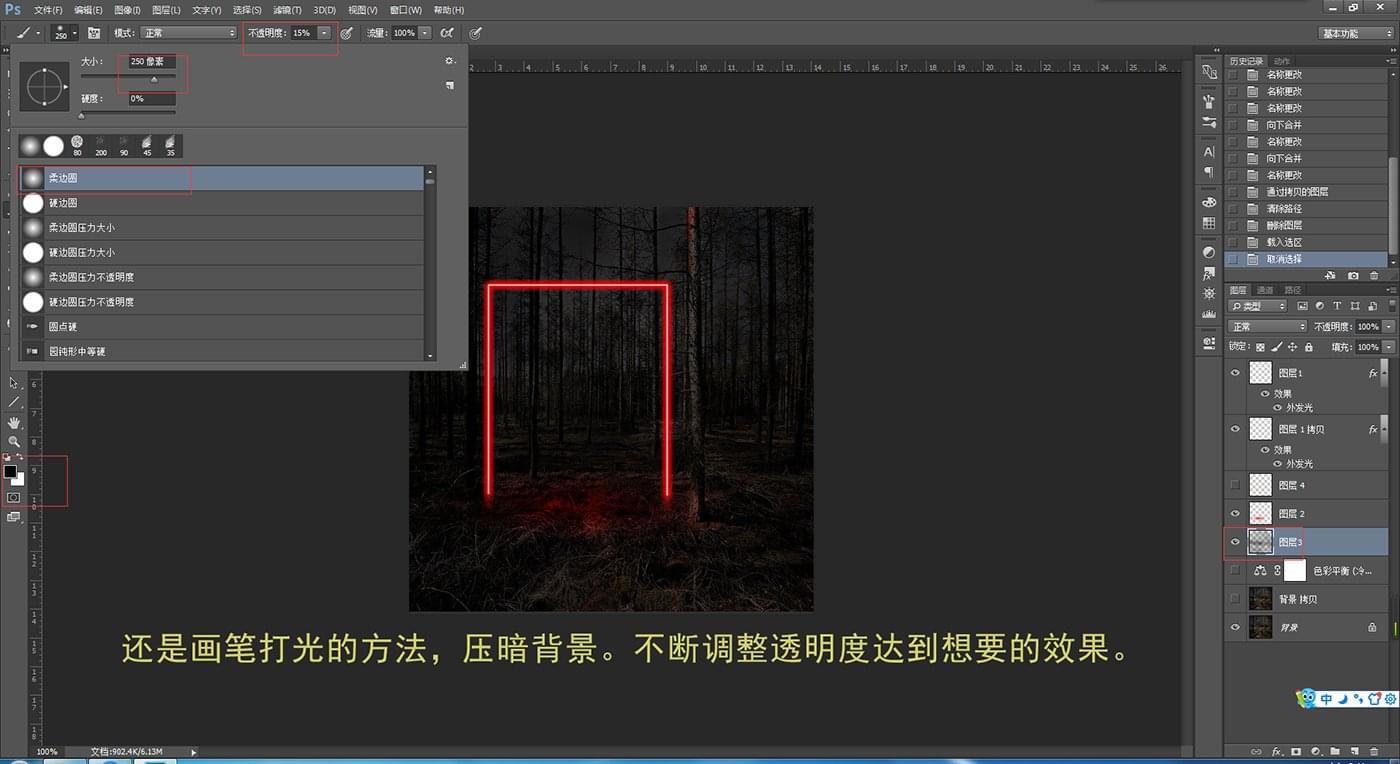Hide 图层 1 layer visibility
The image size is (1400, 764).
coord(1236,373)
